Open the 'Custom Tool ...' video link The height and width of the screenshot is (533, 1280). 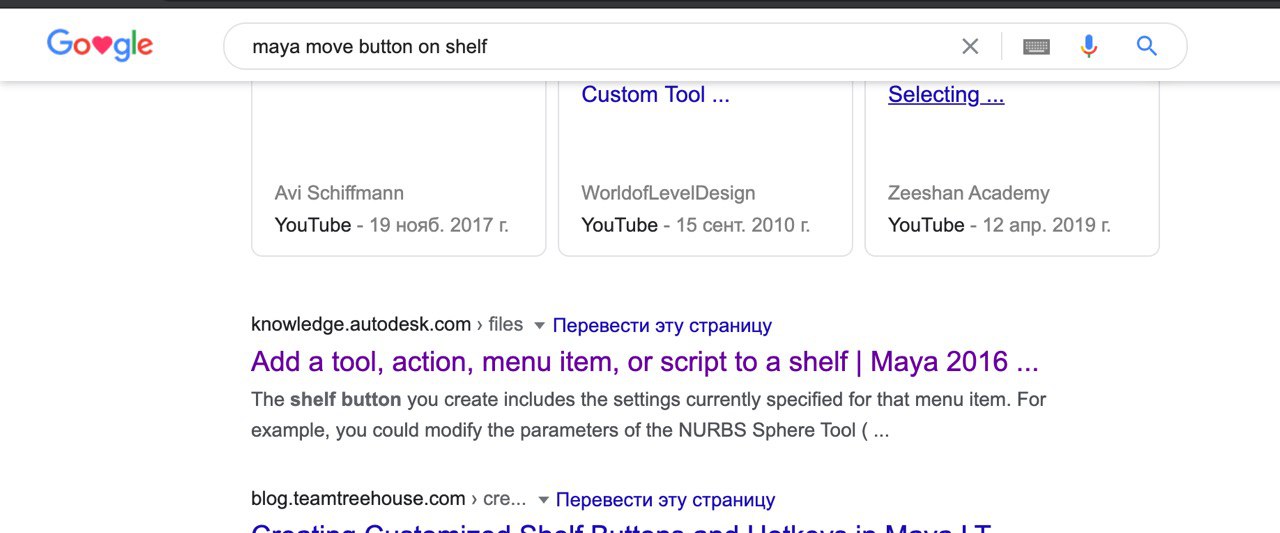click(655, 95)
